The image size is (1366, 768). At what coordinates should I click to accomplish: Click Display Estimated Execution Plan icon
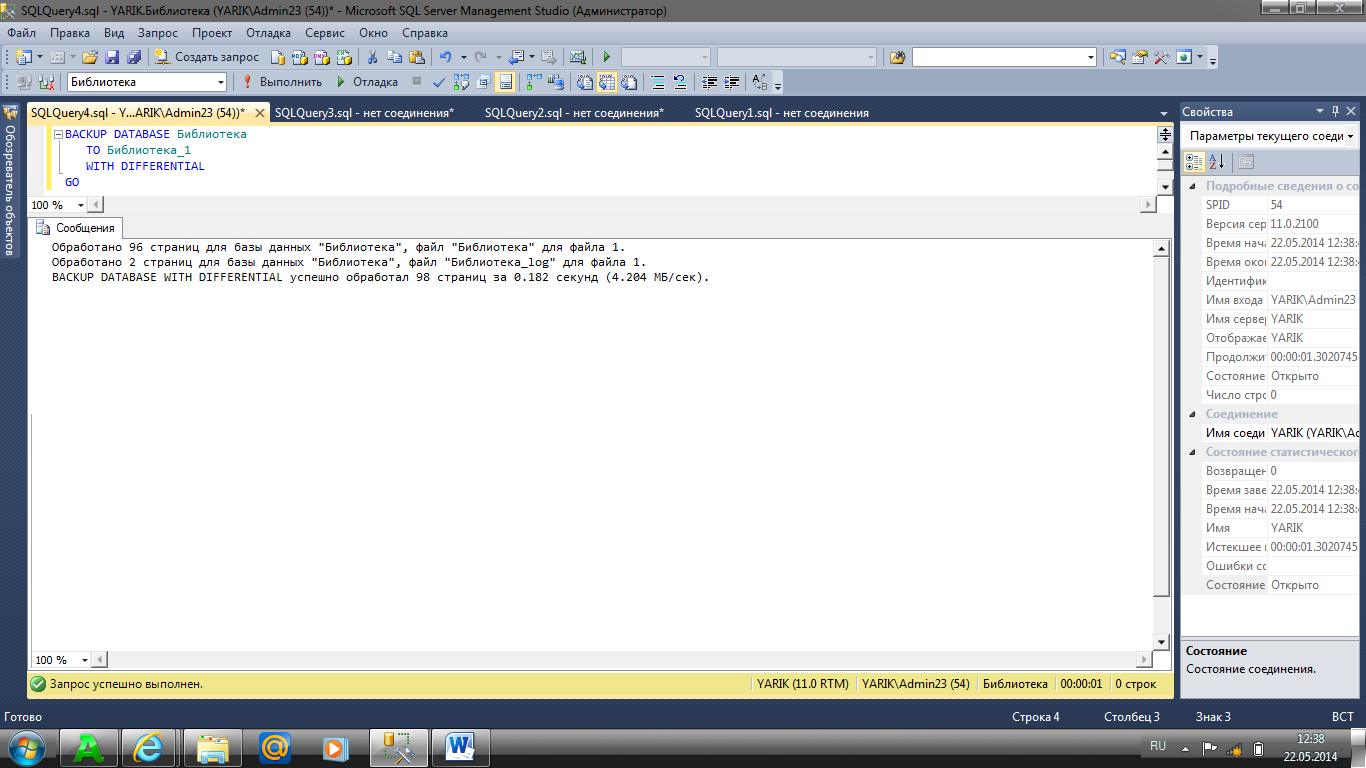coord(461,82)
